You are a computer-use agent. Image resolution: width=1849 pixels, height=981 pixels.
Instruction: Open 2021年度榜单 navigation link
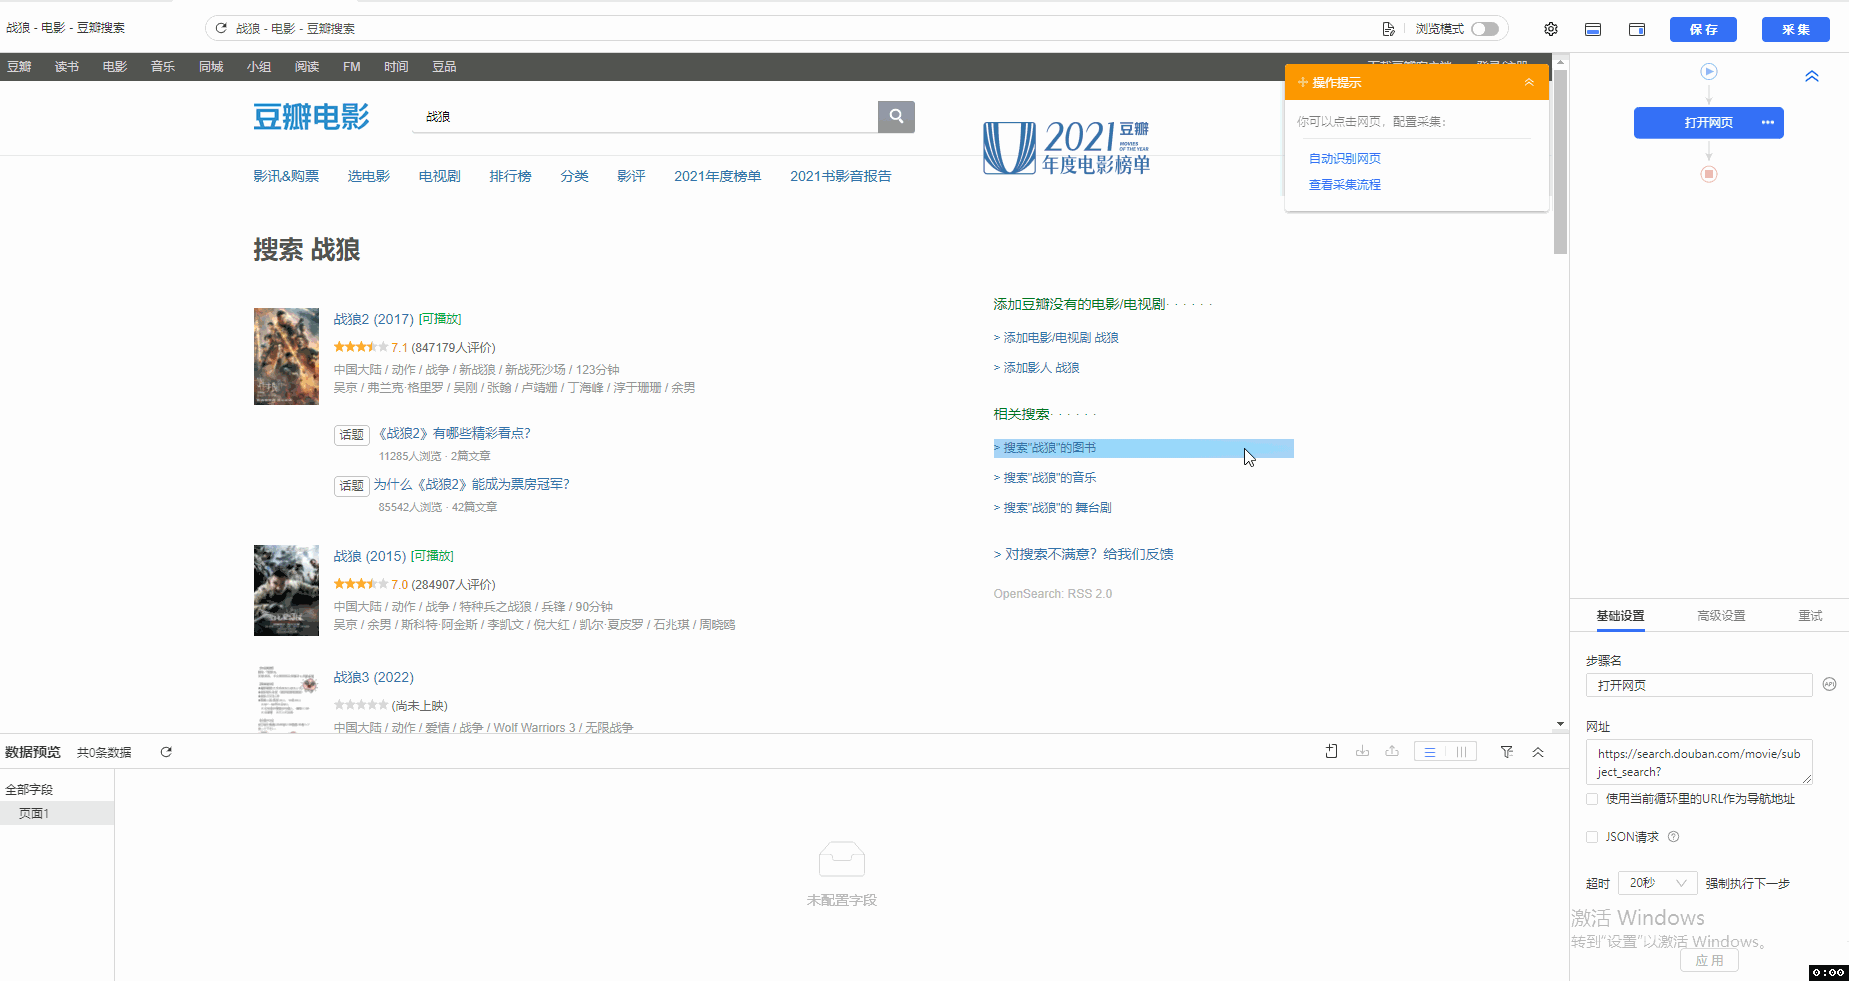click(x=717, y=176)
